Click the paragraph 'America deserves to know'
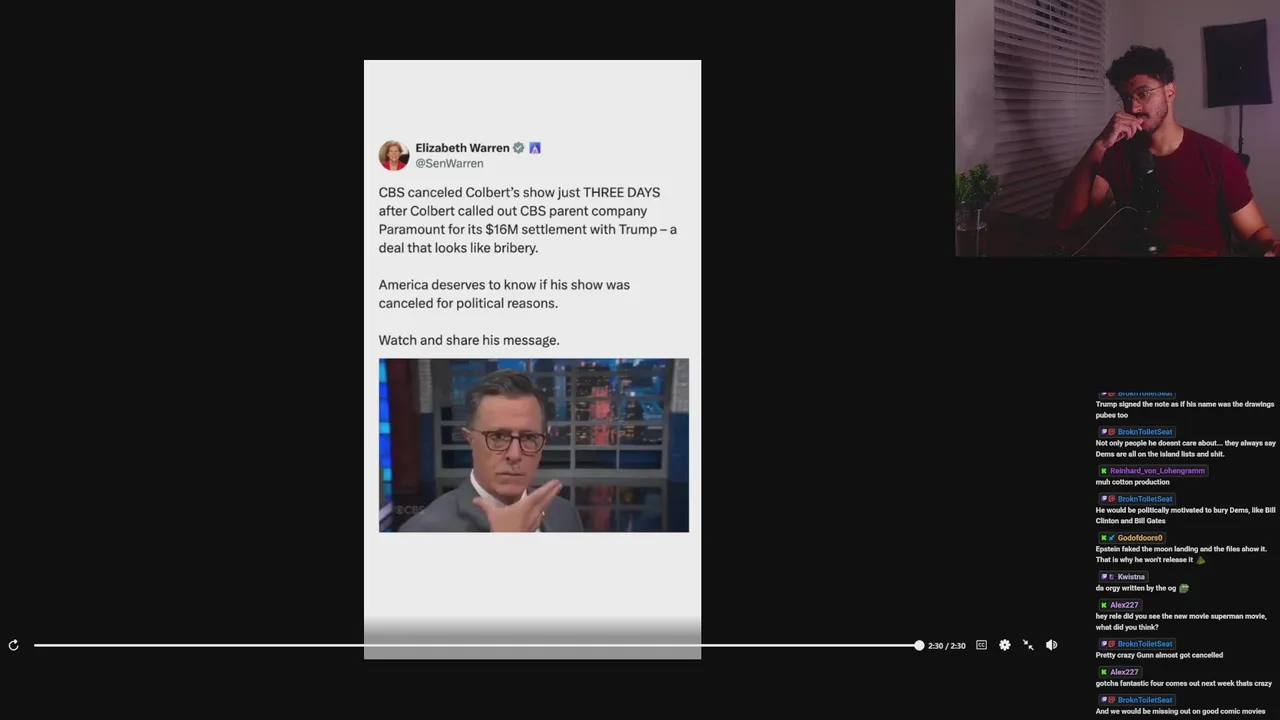This screenshot has width=1280, height=720. (x=504, y=294)
